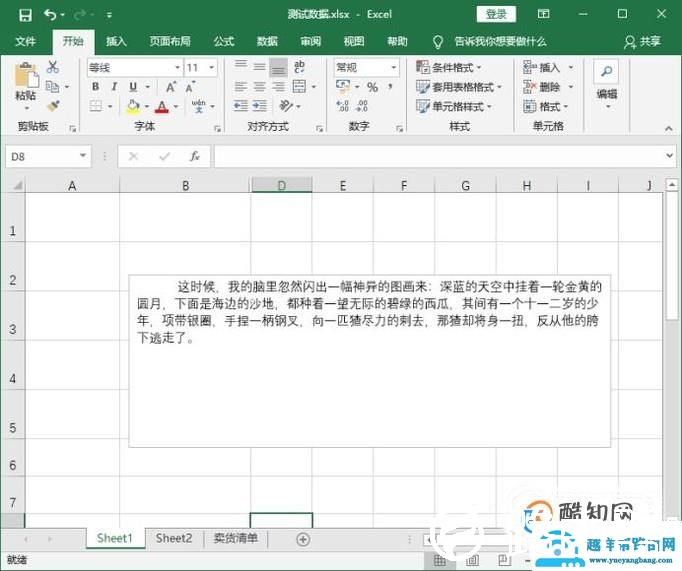The height and width of the screenshot is (571, 682).
Task: Open 条件格式 conditional formatting menu
Action: point(449,67)
